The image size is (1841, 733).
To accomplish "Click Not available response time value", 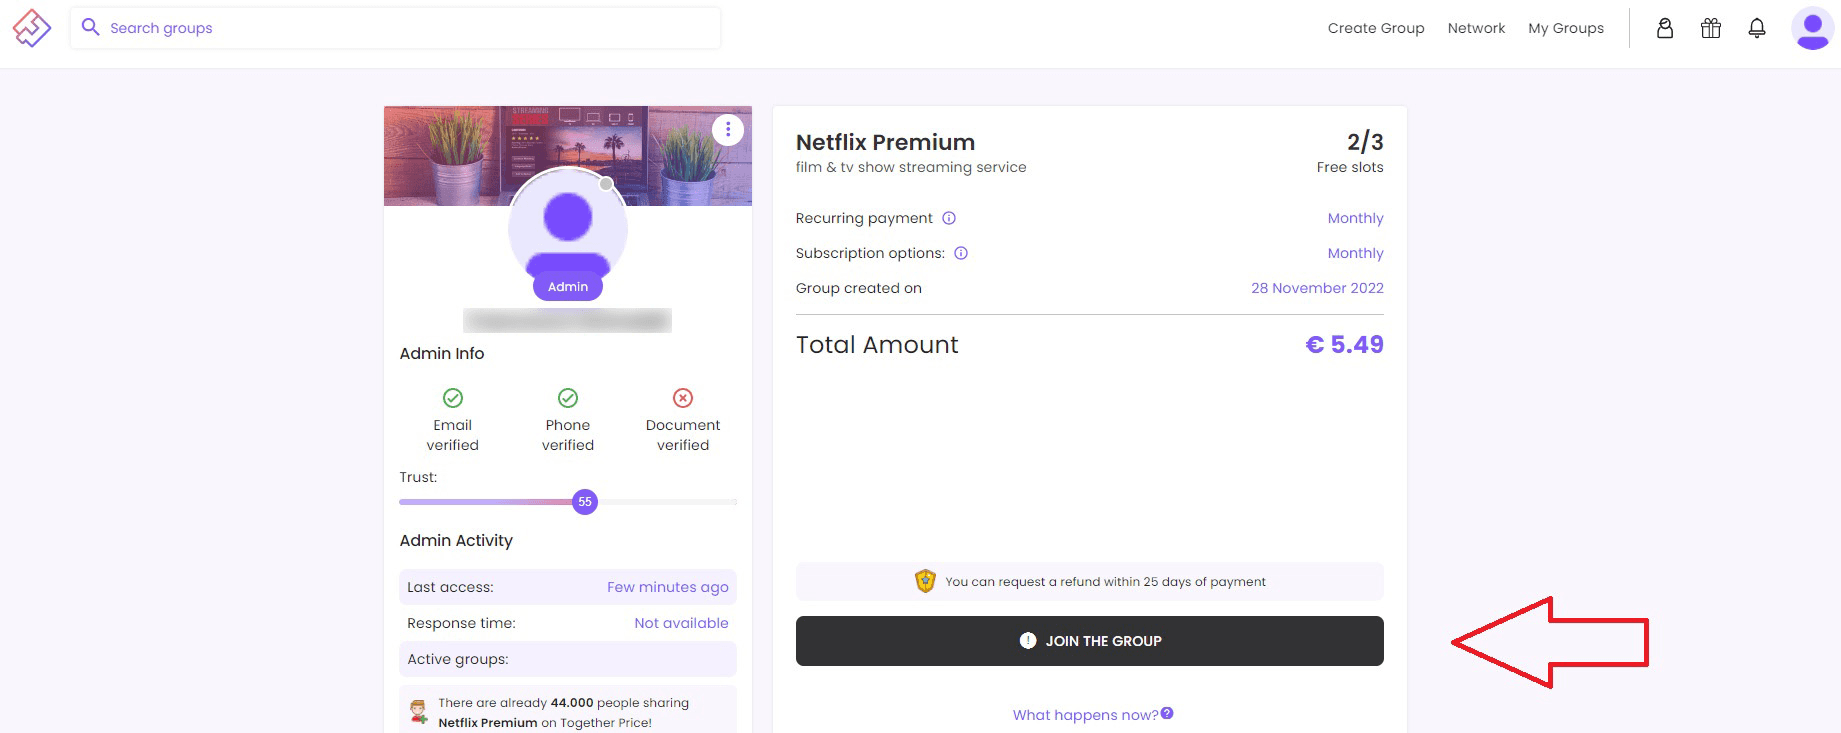I will [681, 623].
